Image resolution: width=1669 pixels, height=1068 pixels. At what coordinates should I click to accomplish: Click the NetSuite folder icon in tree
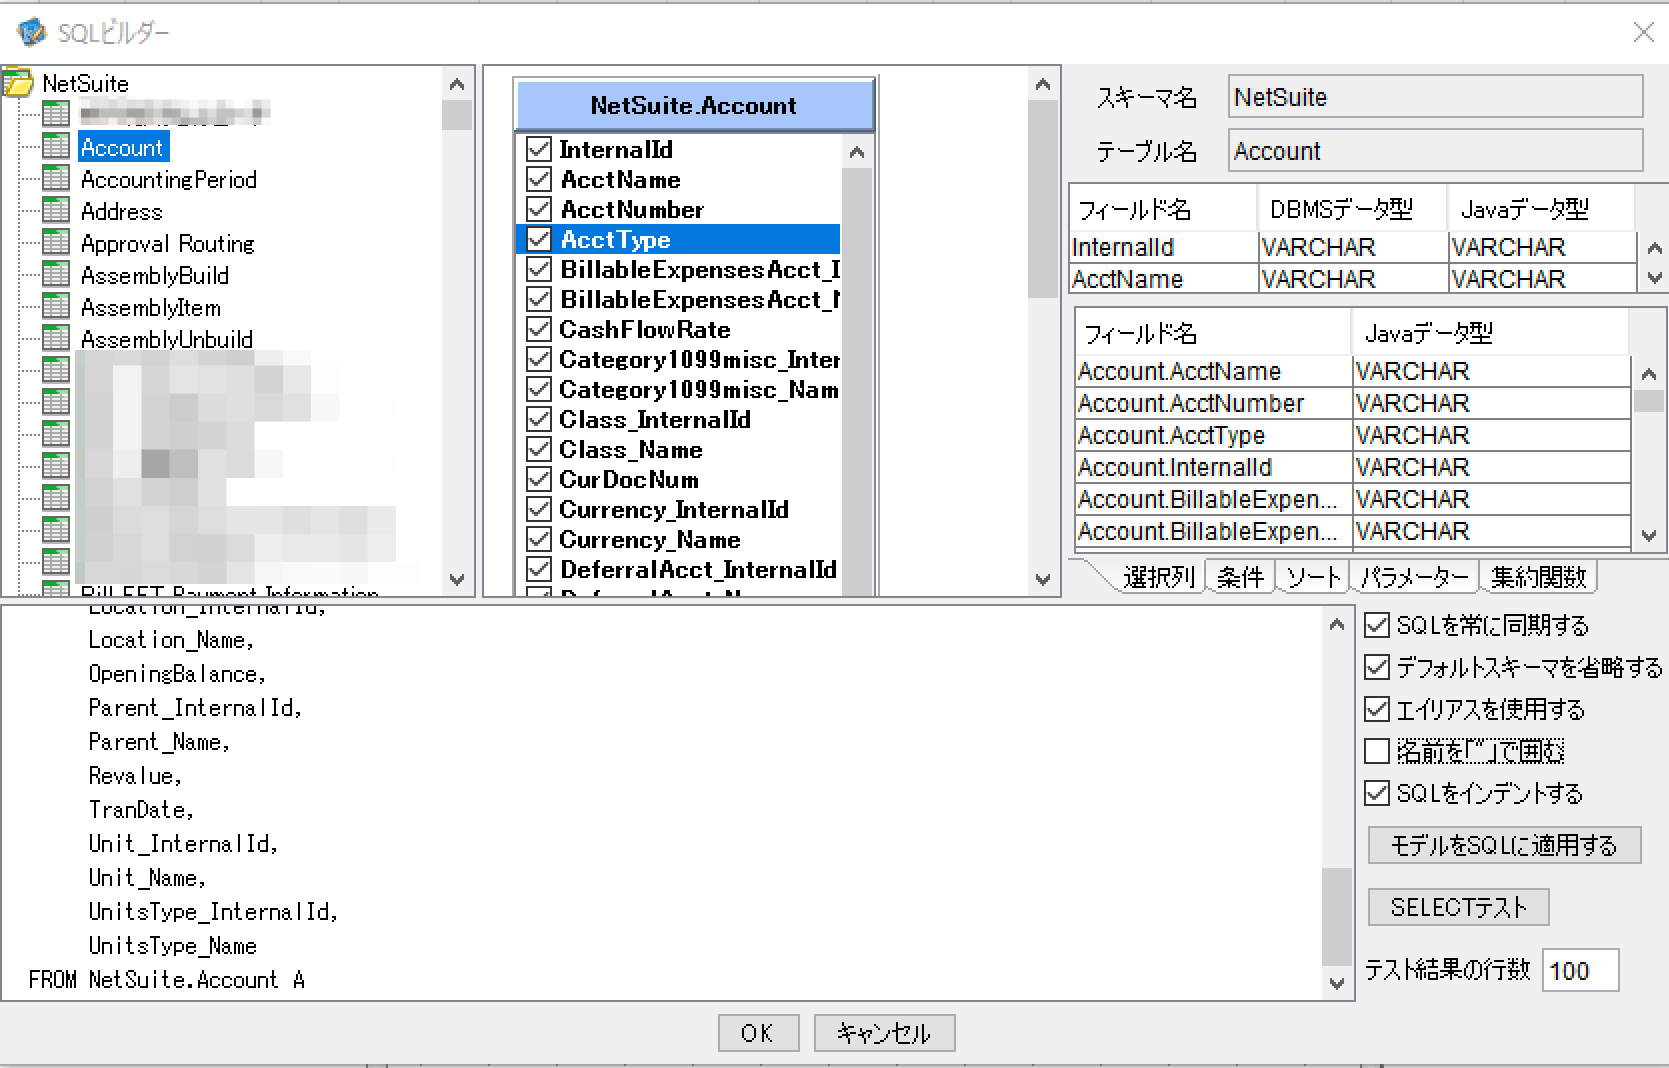coord(18,83)
